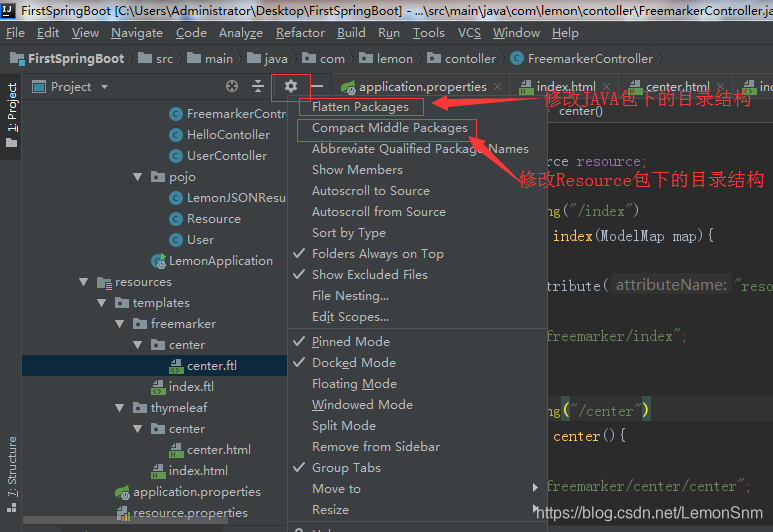Open the 1: Project side tool window
This screenshot has width=773, height=532.
coord(12,115)
